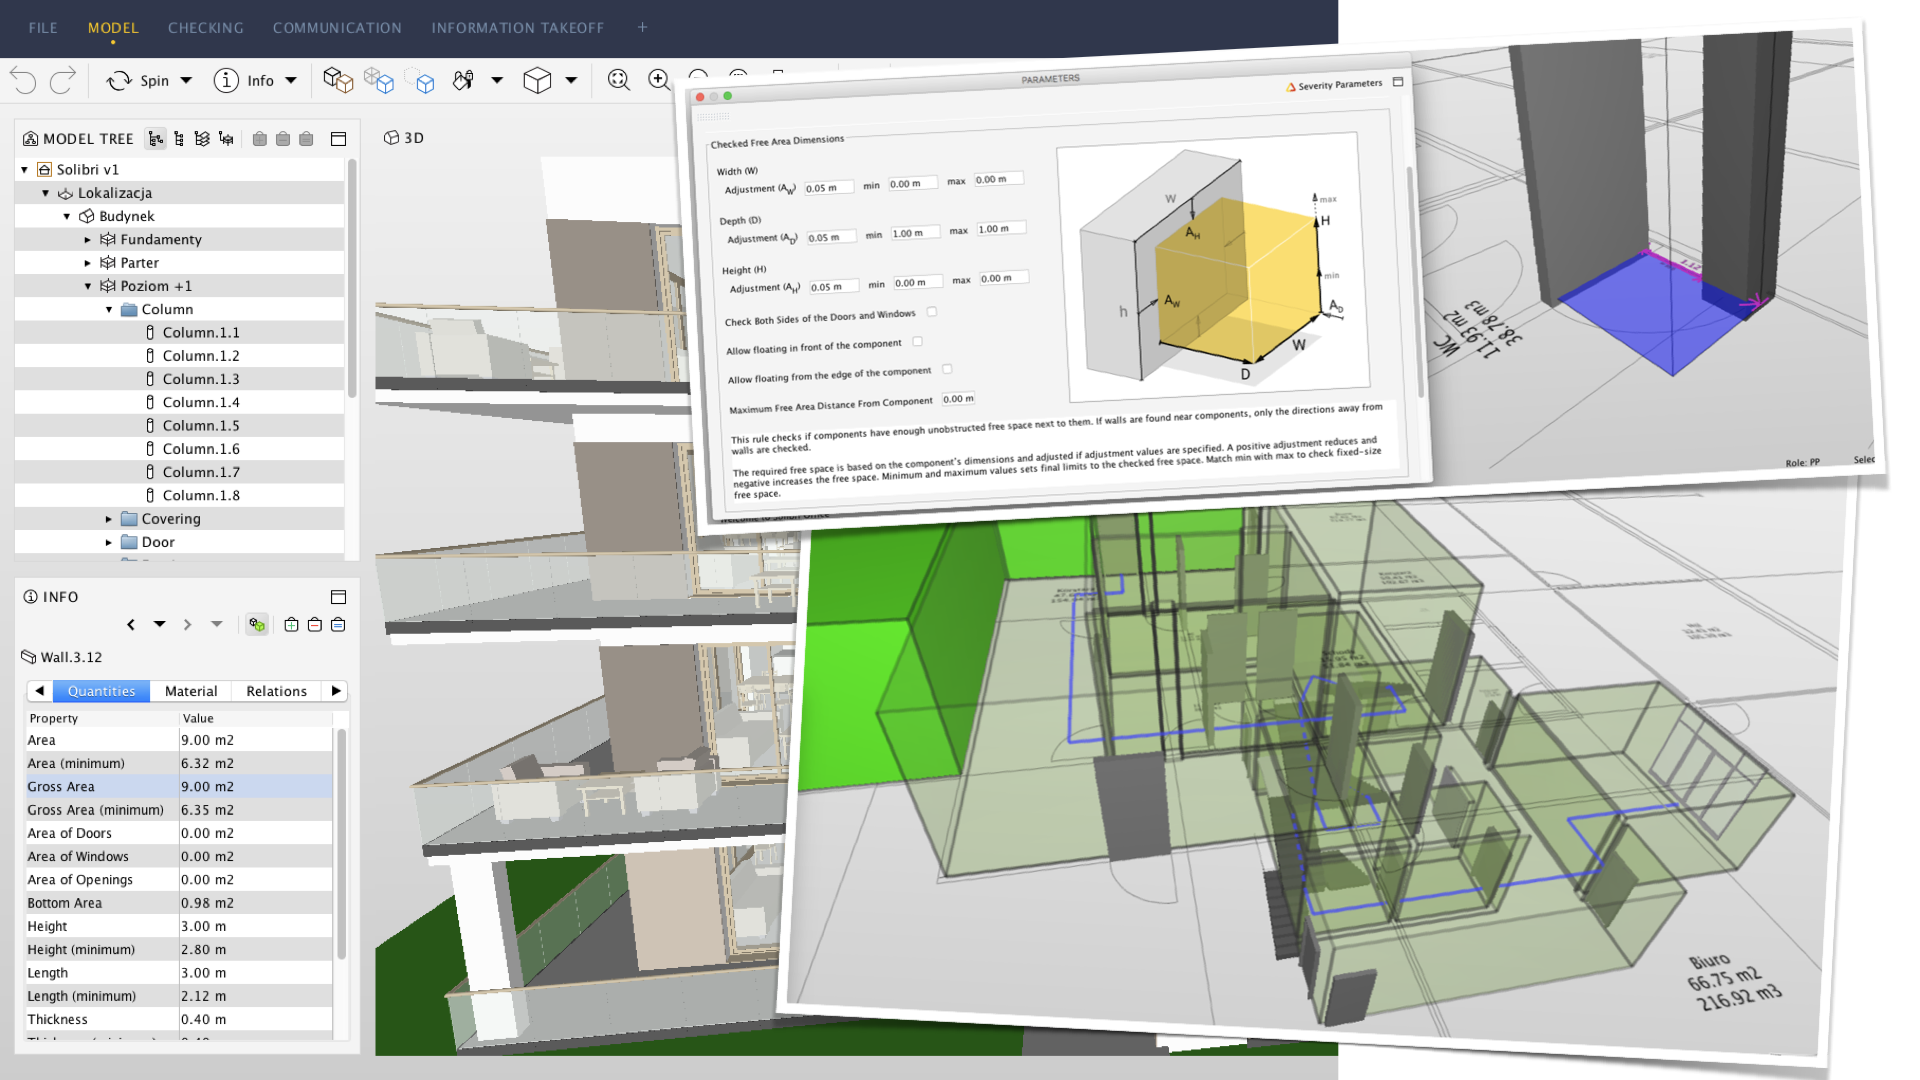
Task: Click the paint bucket visualization icon
Action: click(463, 80)
